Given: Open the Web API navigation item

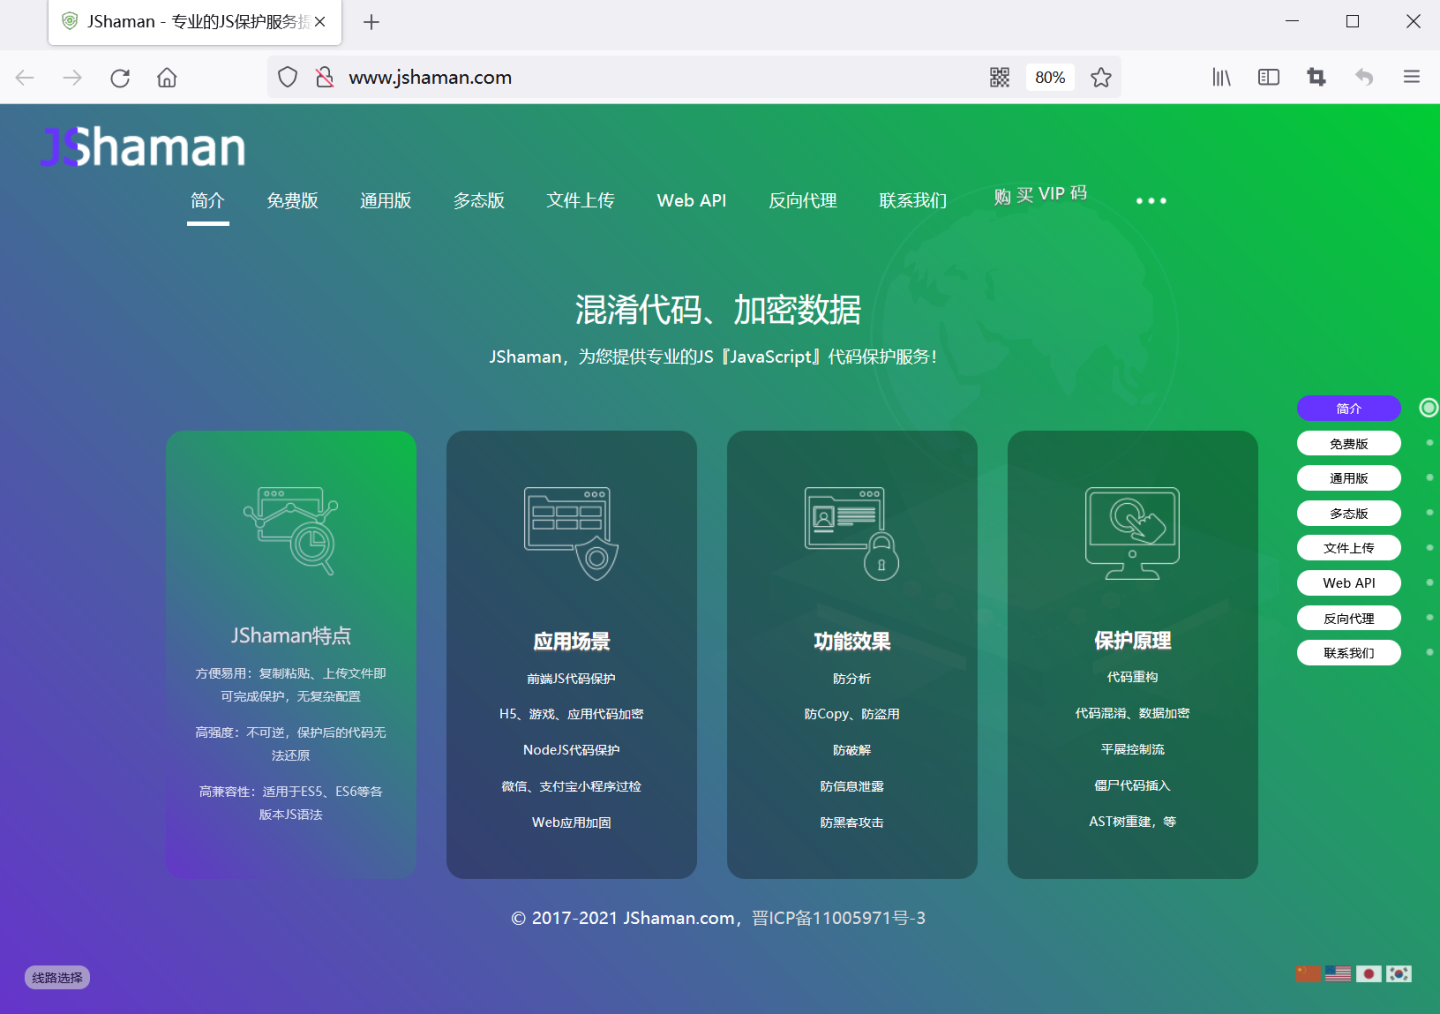Looking at the screenshot, I should 692,201.
